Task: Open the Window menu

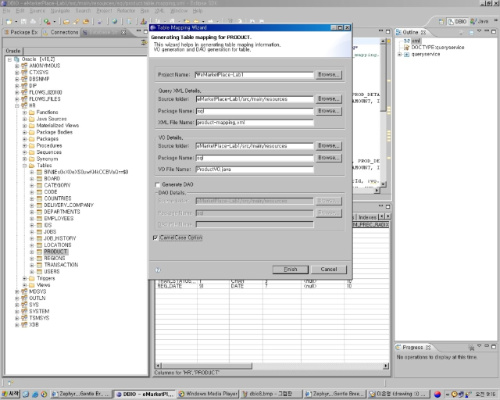Action: point(179,11)
